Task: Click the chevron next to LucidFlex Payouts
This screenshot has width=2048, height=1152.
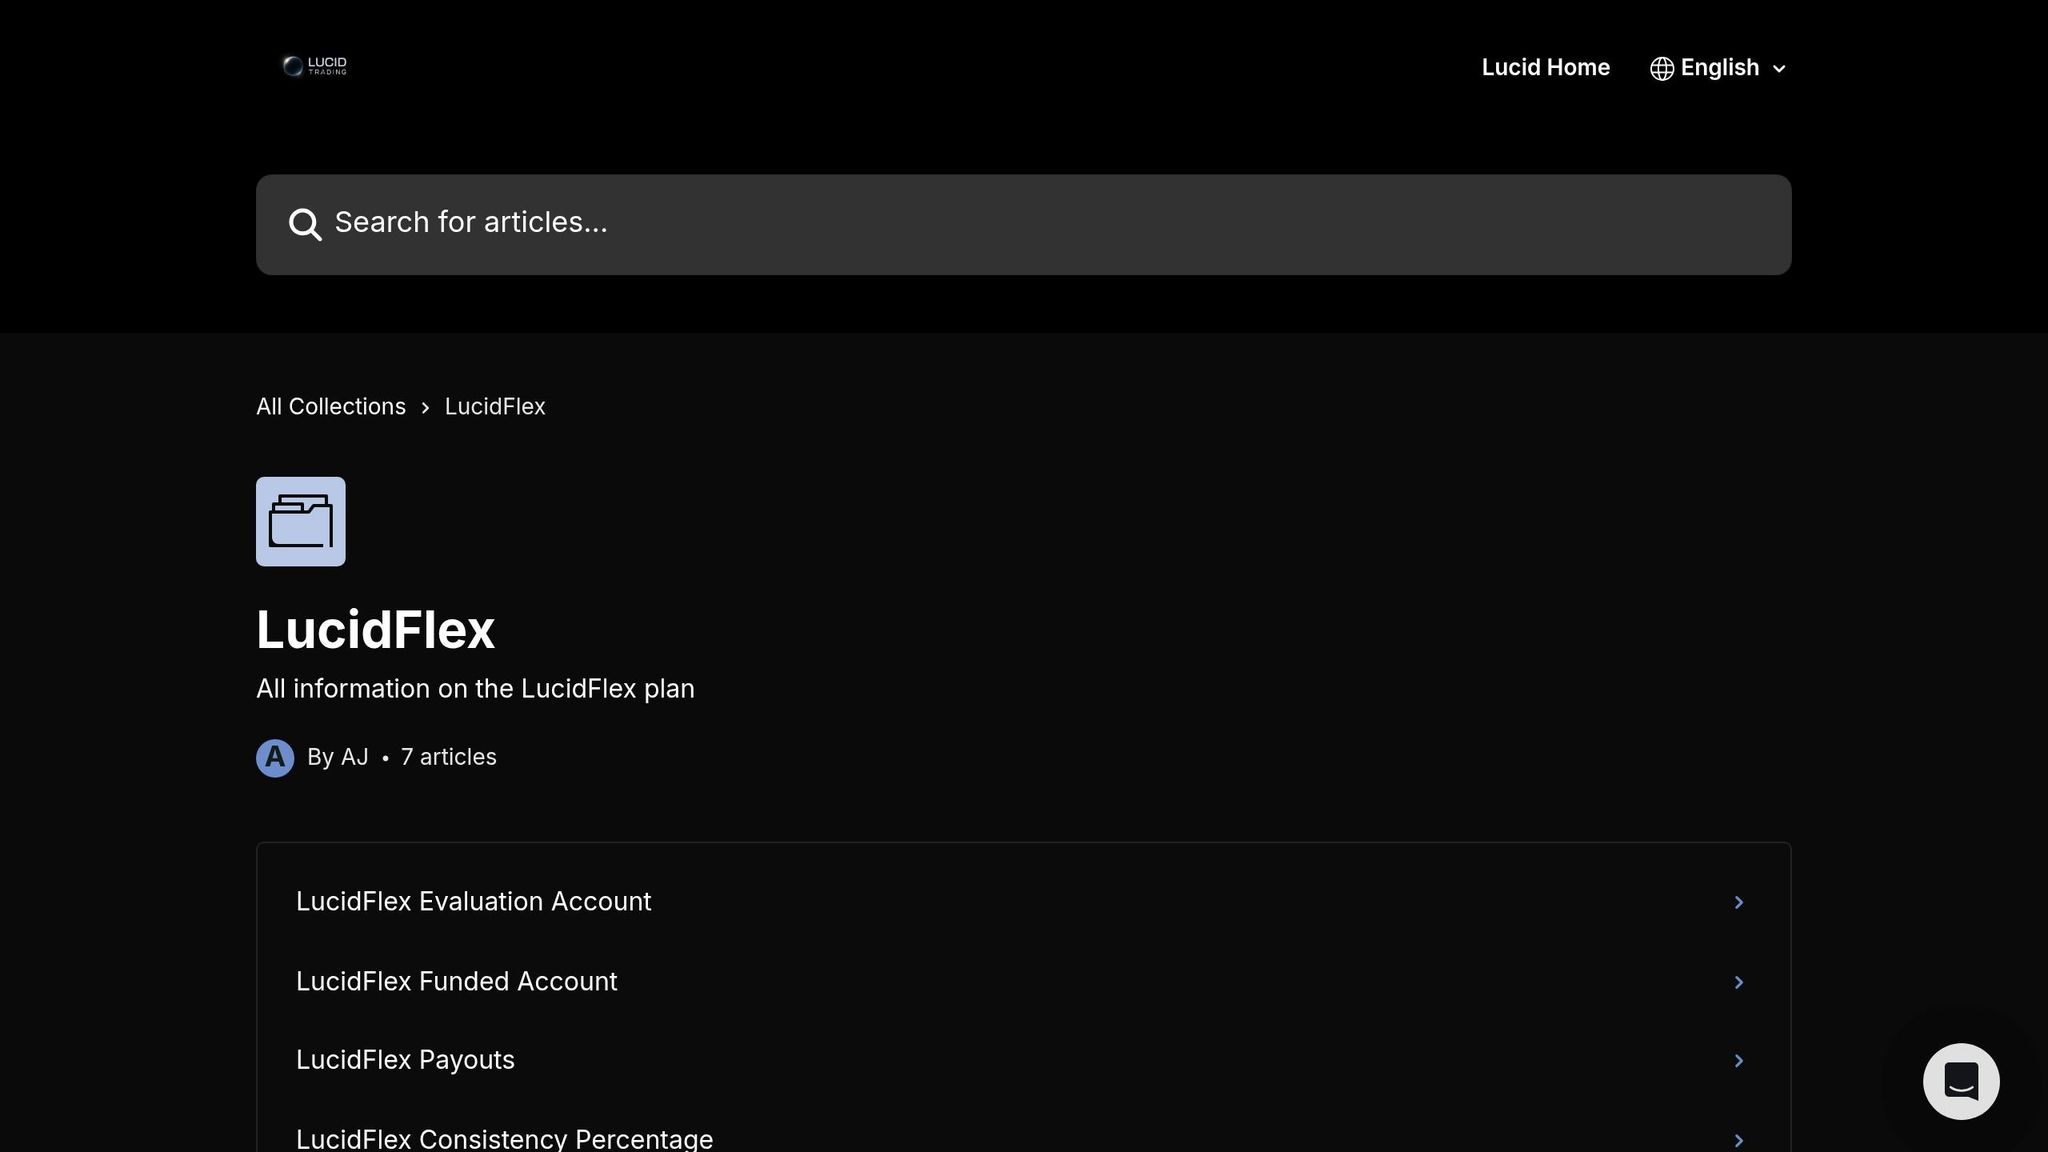Action: [1740, 1060]
